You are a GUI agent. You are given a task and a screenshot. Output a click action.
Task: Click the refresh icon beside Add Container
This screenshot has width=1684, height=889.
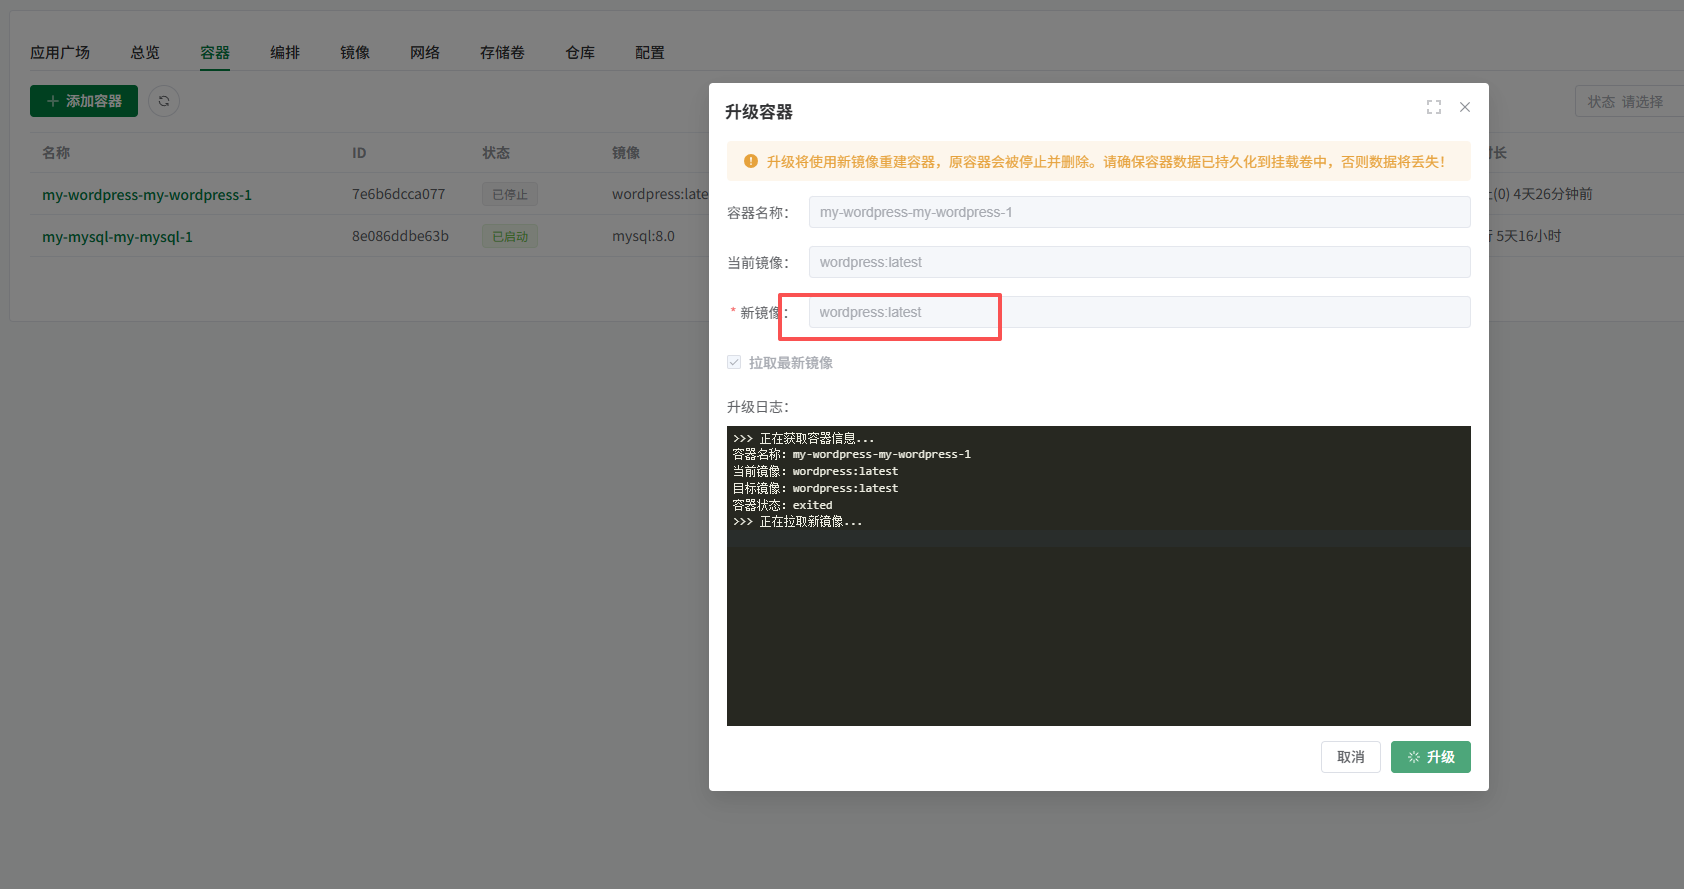[x=164, y=101]
